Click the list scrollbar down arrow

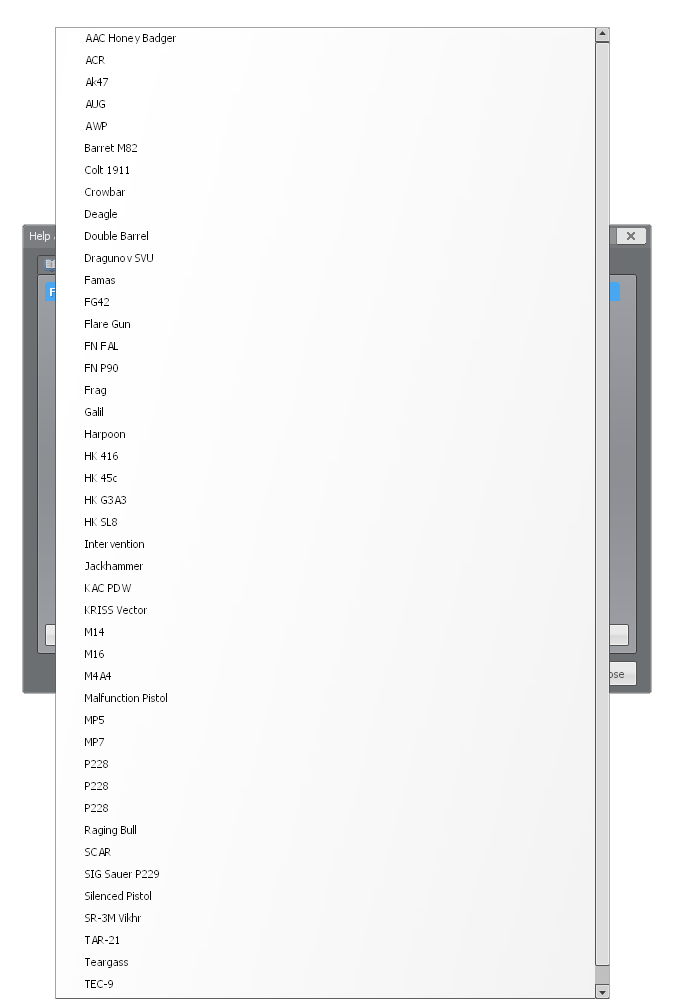(x=602, y=991)
